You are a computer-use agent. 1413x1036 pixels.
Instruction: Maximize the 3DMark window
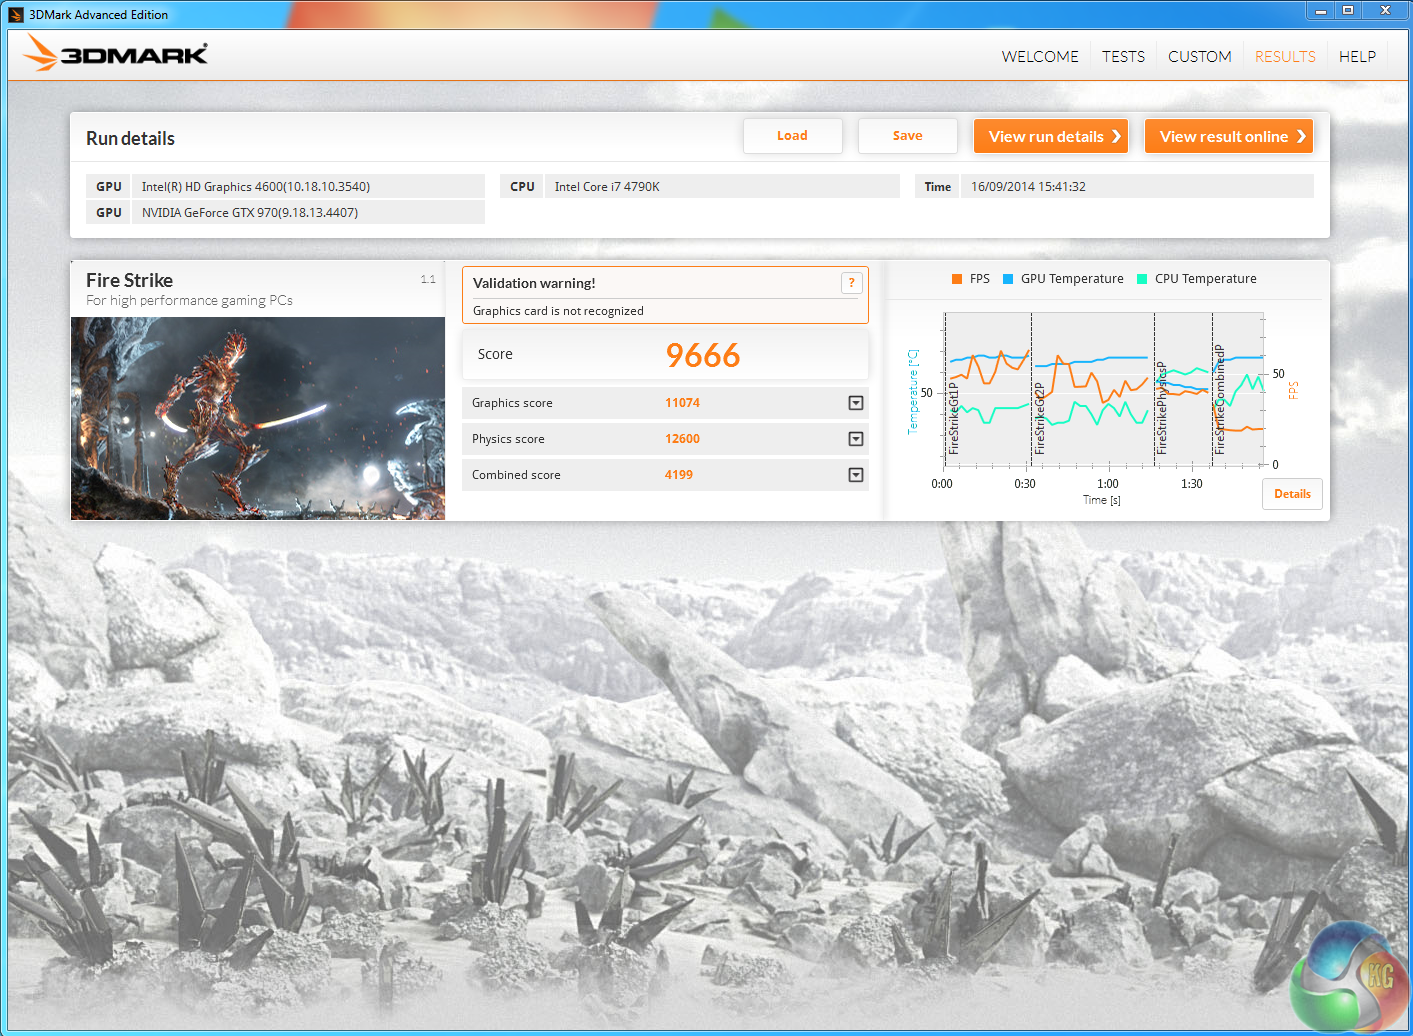1348,10
